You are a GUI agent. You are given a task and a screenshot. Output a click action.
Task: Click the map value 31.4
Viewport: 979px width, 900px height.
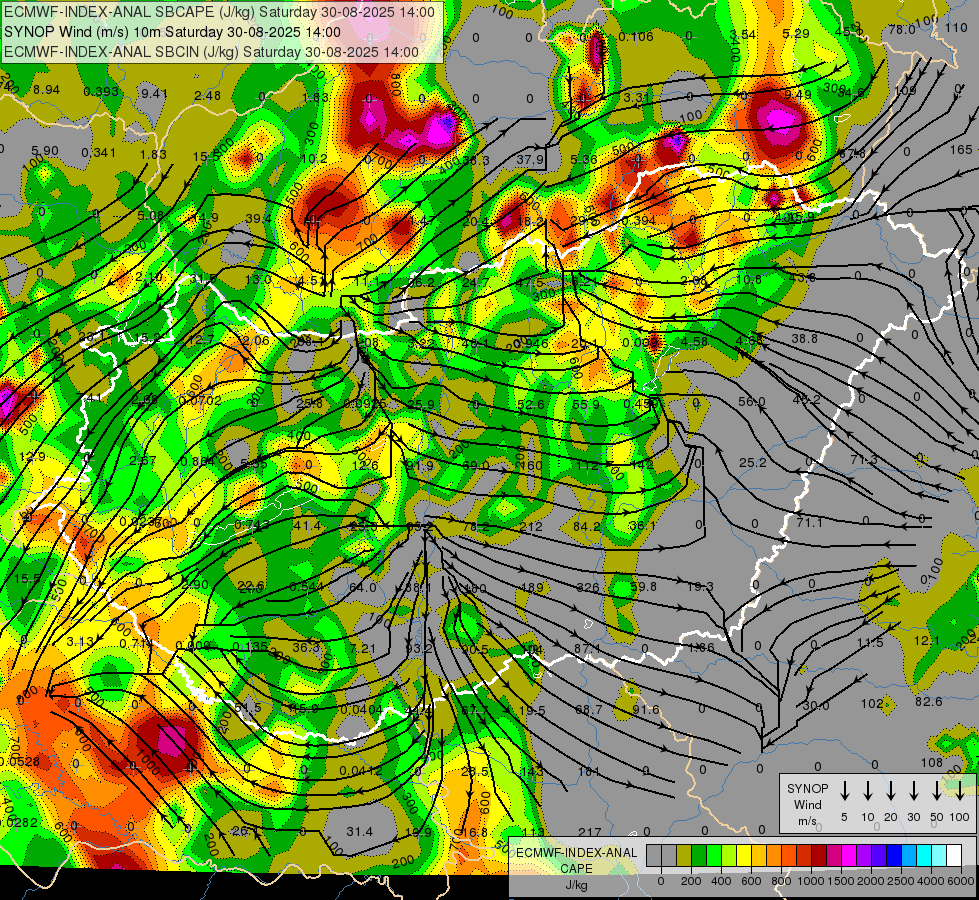coord(360,831)
